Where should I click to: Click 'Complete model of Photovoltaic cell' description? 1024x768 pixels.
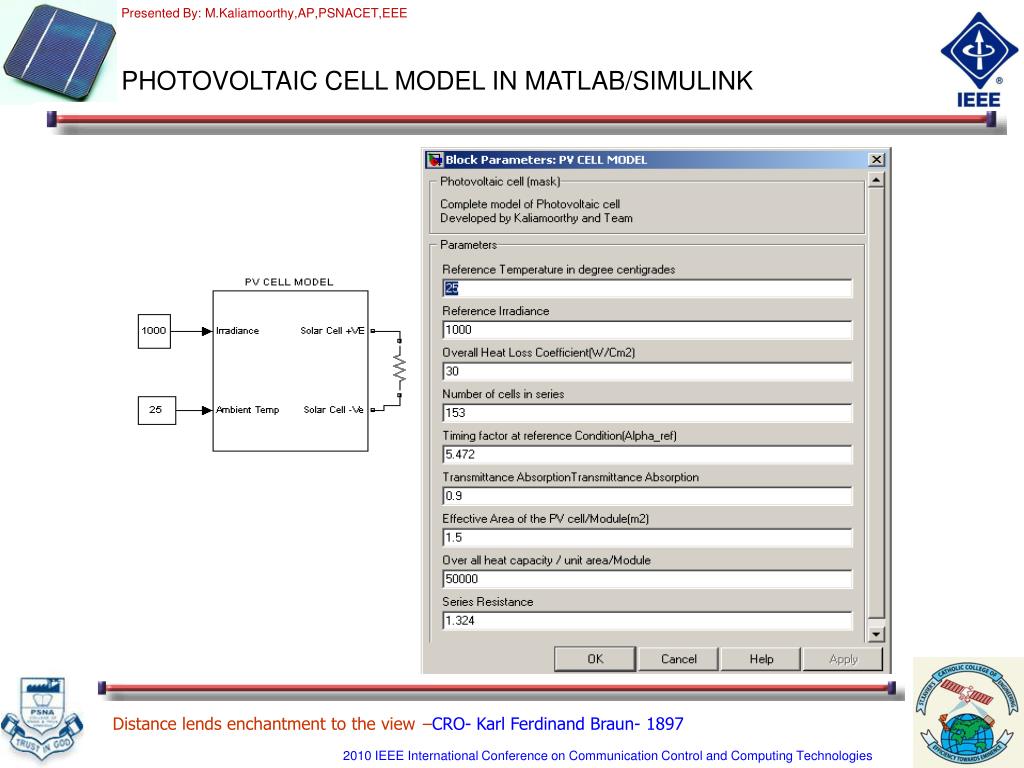[x=530, y=204]
